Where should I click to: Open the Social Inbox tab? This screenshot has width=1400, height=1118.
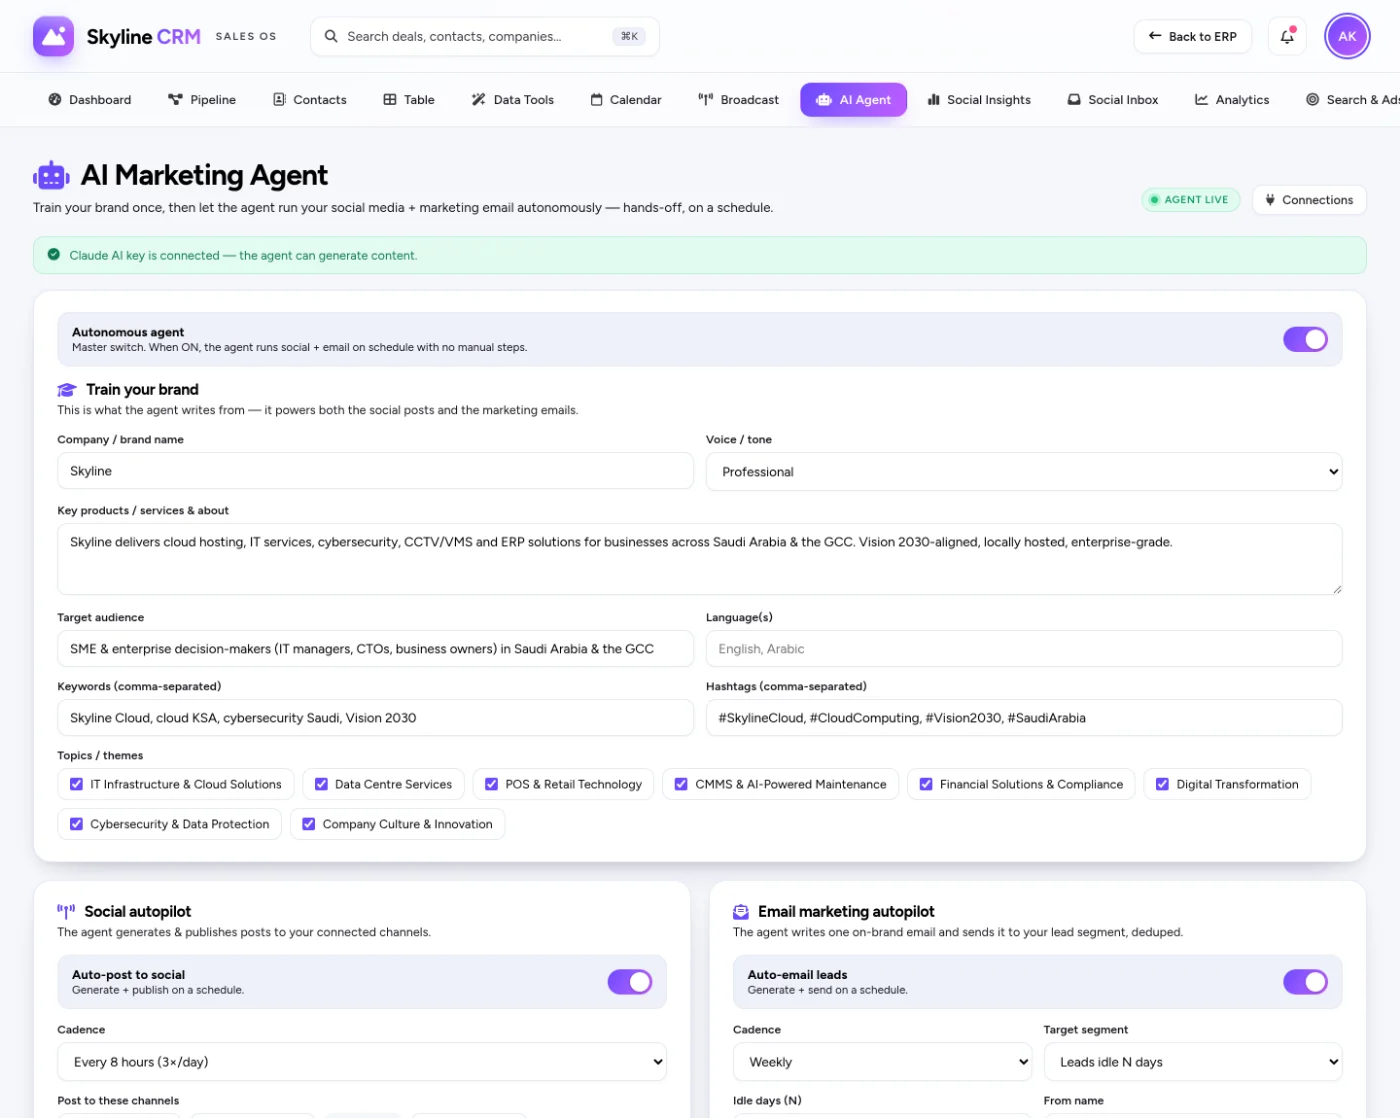(1113, 100)
